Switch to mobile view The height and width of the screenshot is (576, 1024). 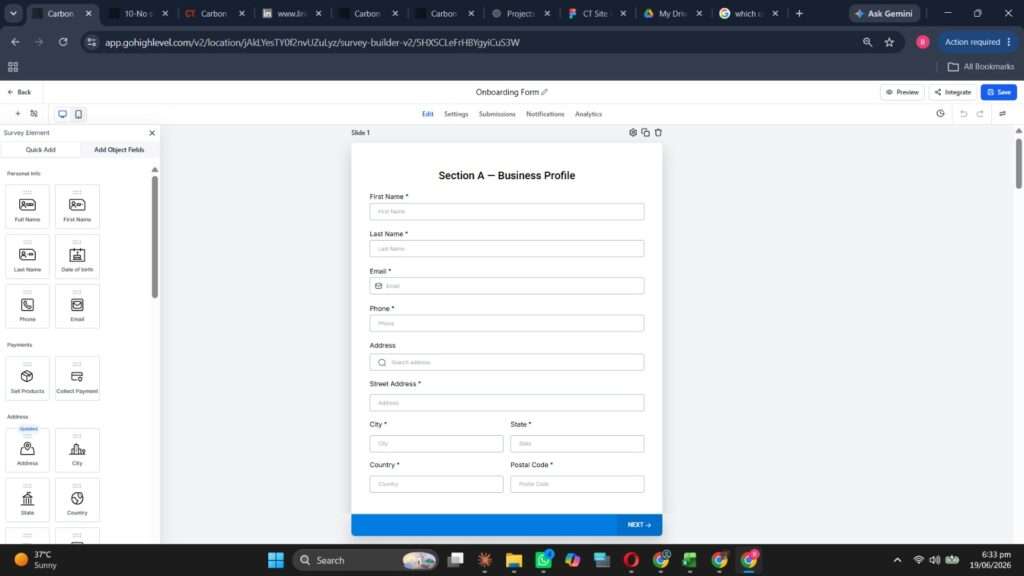pyautogui.click(x=78, y=114)
